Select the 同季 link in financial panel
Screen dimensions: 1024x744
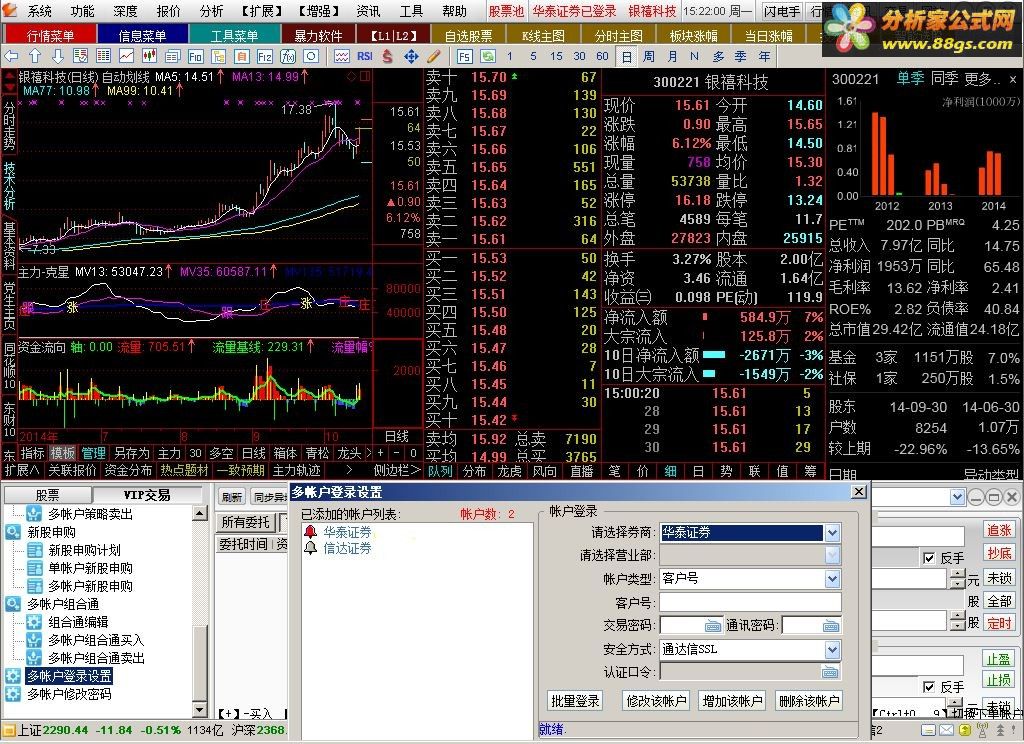point(944,79)
